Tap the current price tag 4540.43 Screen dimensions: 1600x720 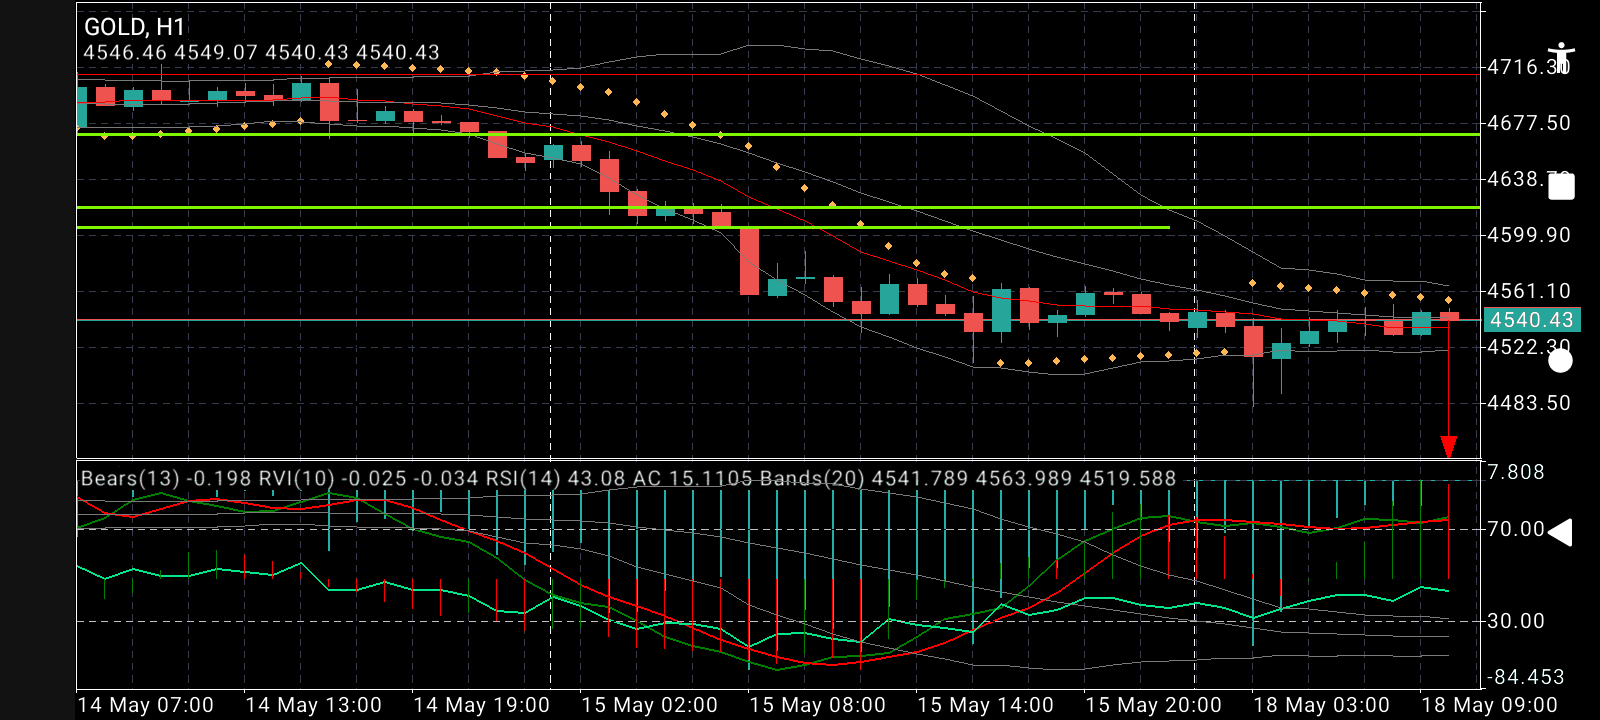click(1531, 320)
